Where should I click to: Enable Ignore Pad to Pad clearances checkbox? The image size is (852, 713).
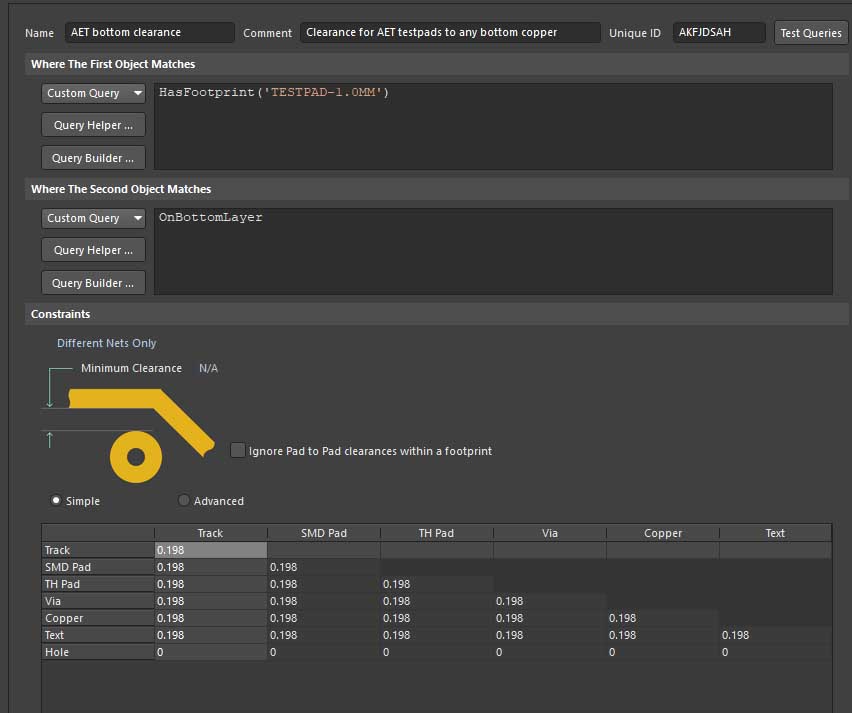pyautogui.click(x=238, y=451)
